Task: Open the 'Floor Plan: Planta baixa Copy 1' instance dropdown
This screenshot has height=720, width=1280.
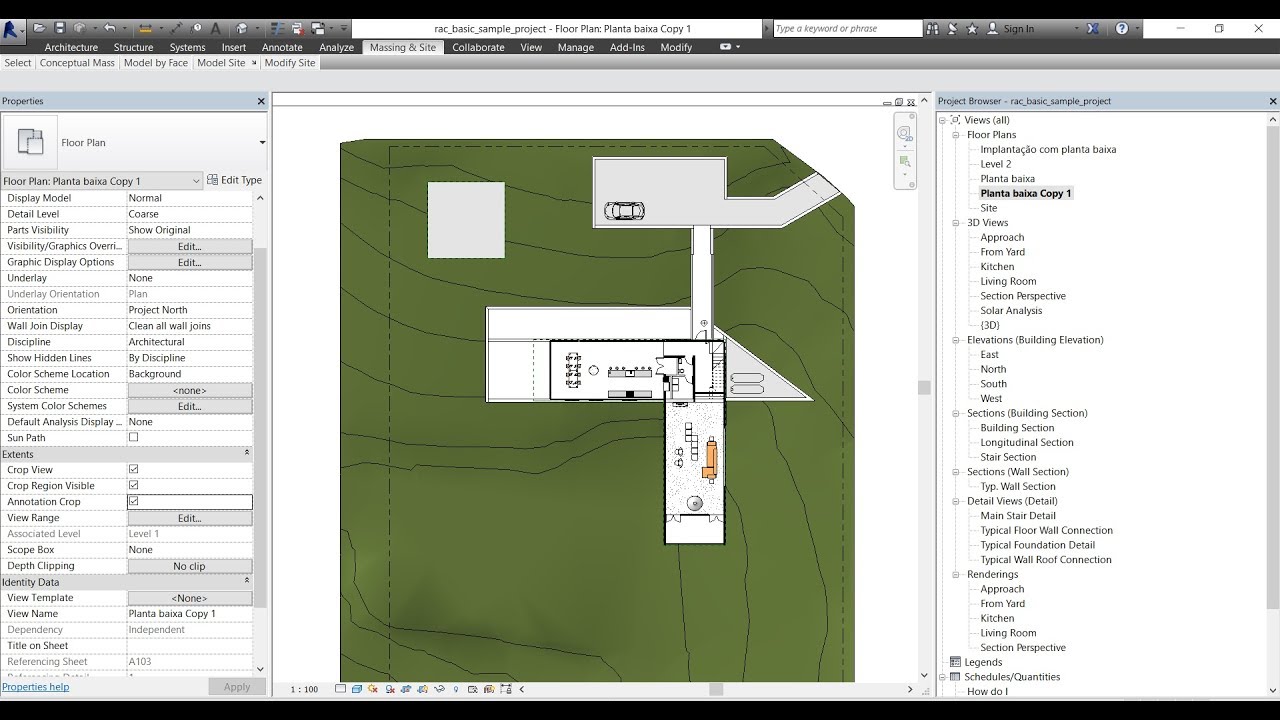Action: pos(102,181)
